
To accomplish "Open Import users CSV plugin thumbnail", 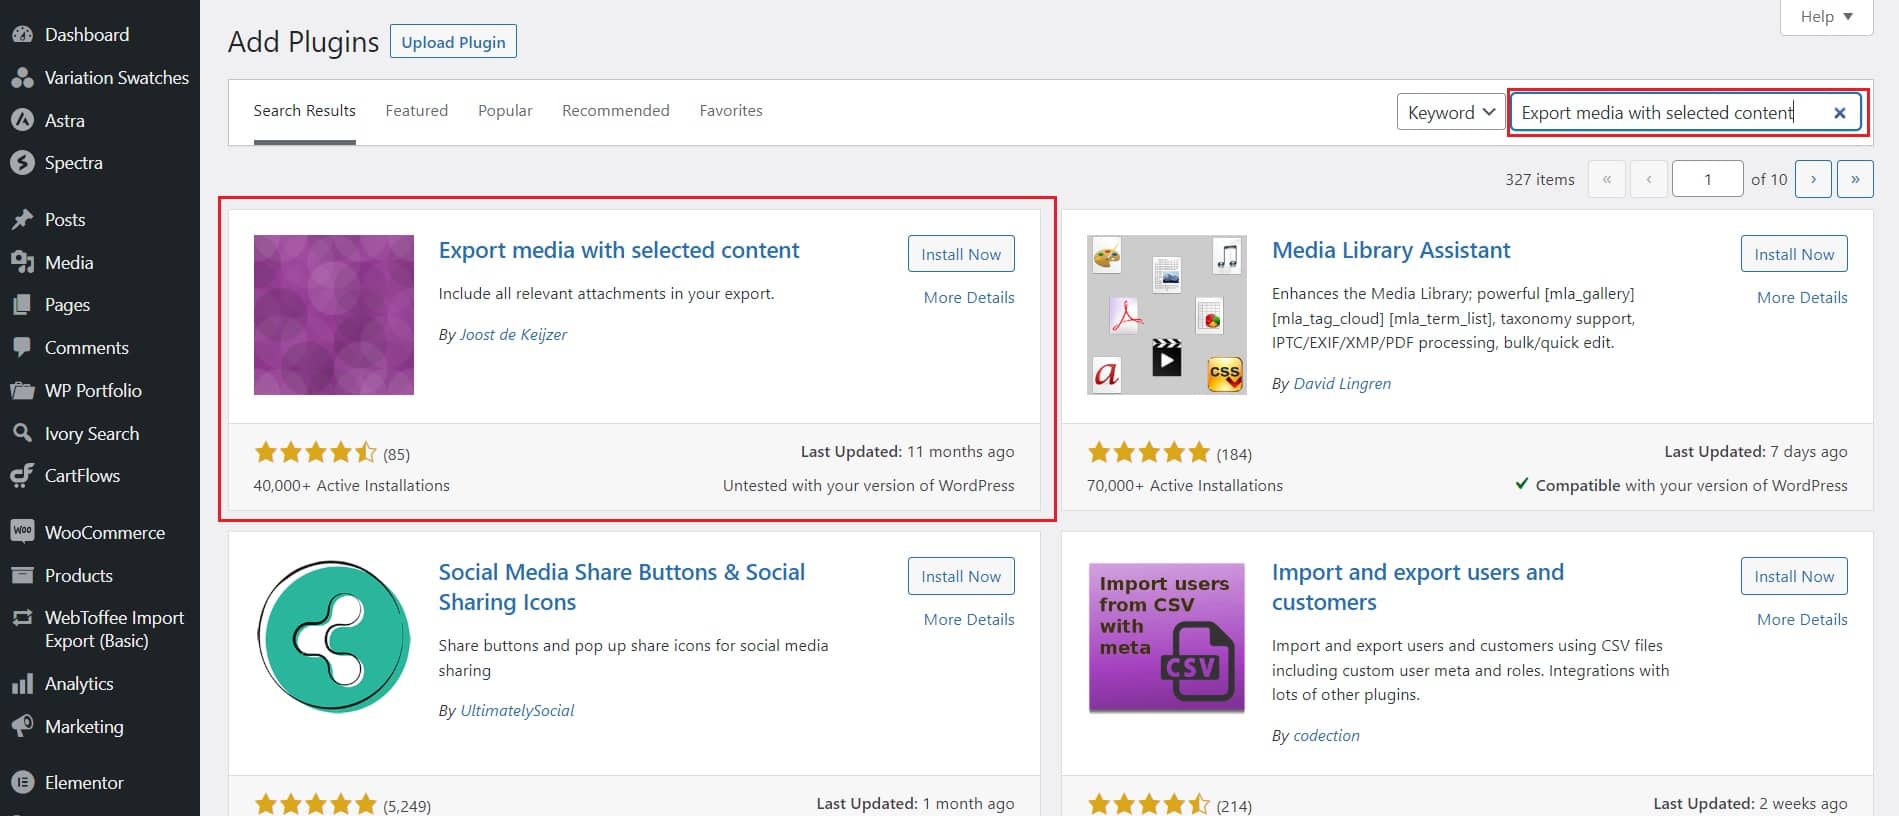I will tap(1167, 637).
